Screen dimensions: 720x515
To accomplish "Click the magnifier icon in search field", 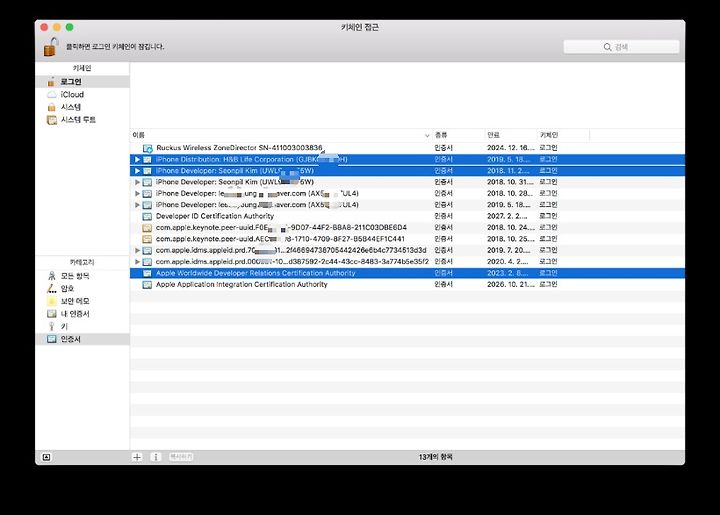I will pyautogui.click(x=607, y=47).
